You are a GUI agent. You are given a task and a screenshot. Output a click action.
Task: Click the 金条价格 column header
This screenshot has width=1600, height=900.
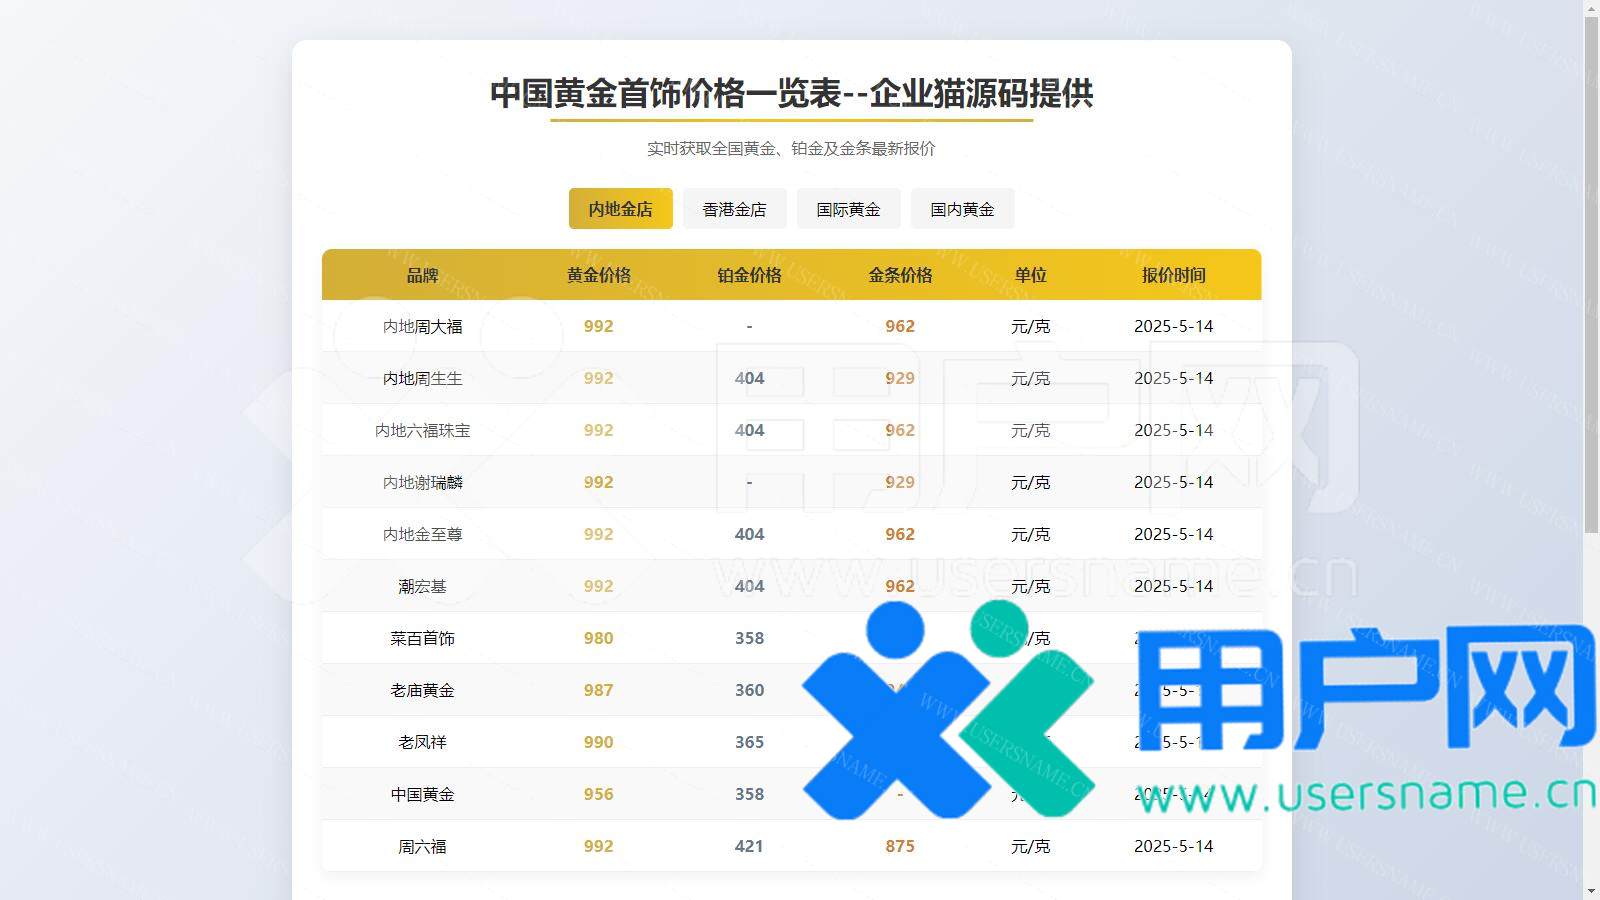[x=900, y=275]
